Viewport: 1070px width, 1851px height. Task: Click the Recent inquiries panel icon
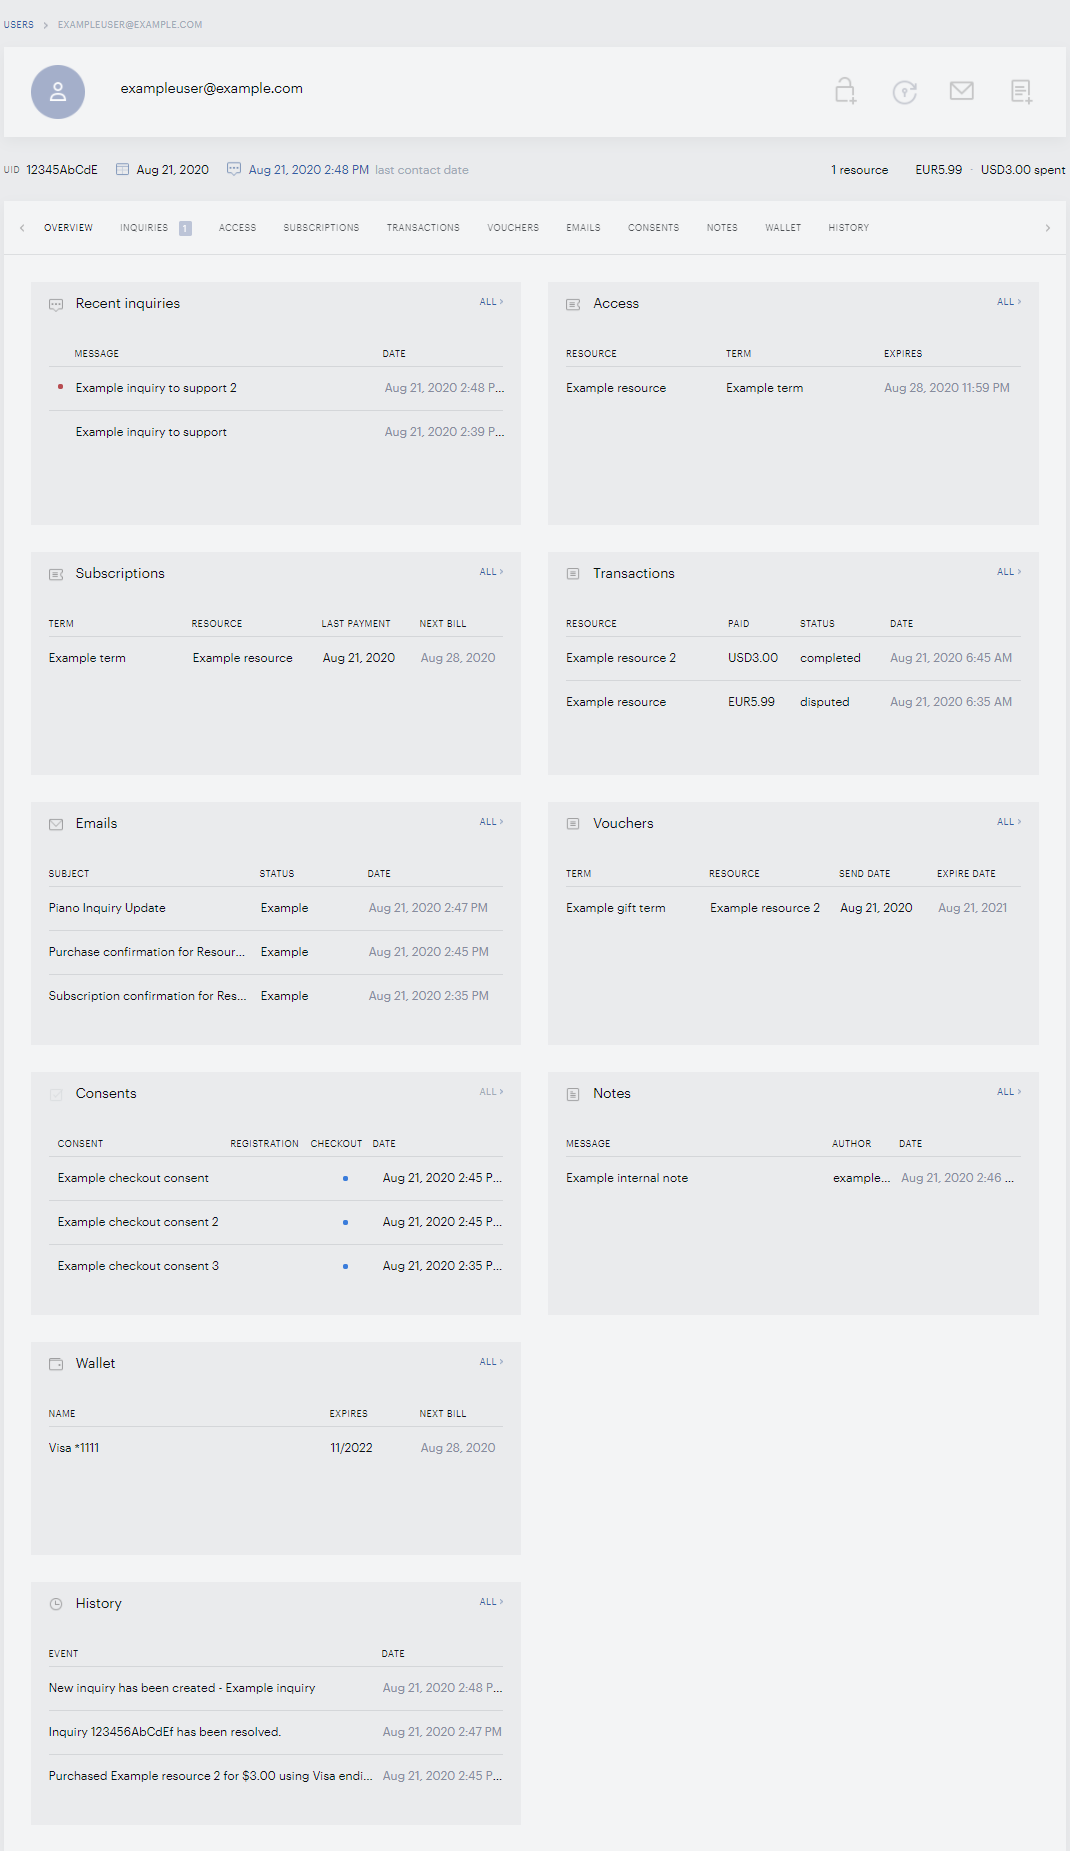pyautogui.click(x=56, y=305)
